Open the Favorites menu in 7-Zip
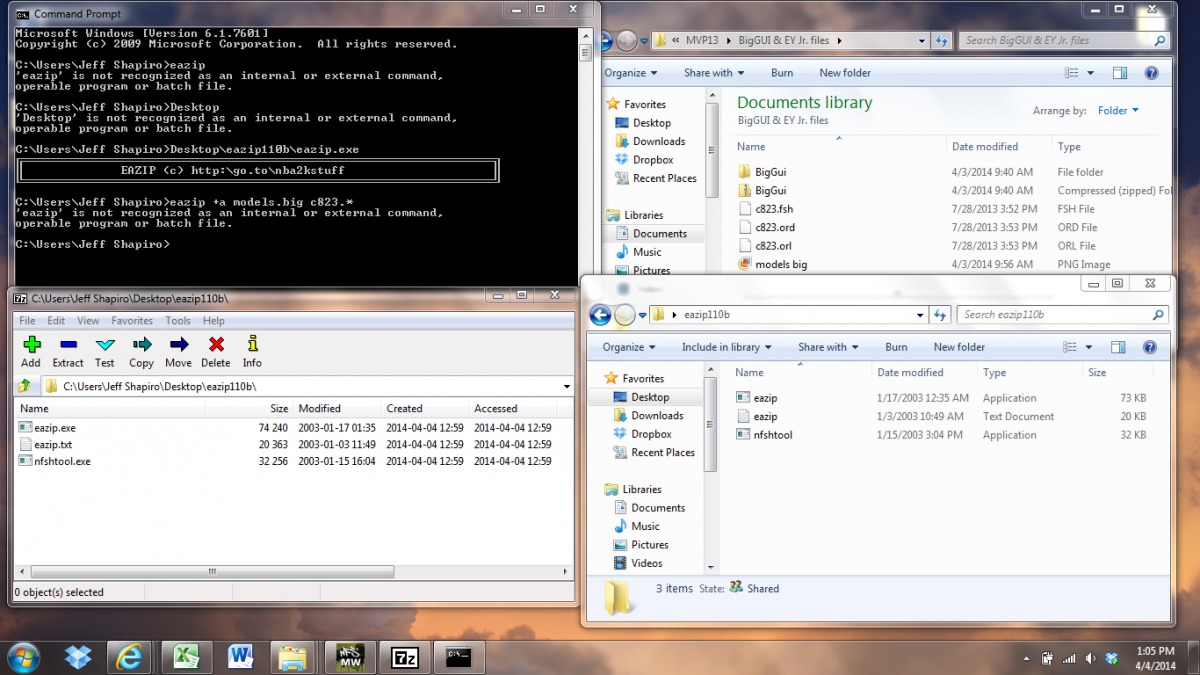The image size is (1200, 675). pyautogui.click(x=132, y=321)
